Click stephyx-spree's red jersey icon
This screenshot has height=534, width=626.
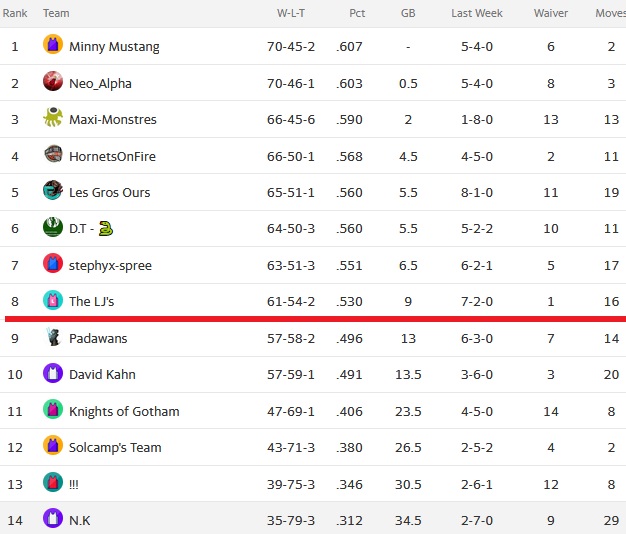53,263
